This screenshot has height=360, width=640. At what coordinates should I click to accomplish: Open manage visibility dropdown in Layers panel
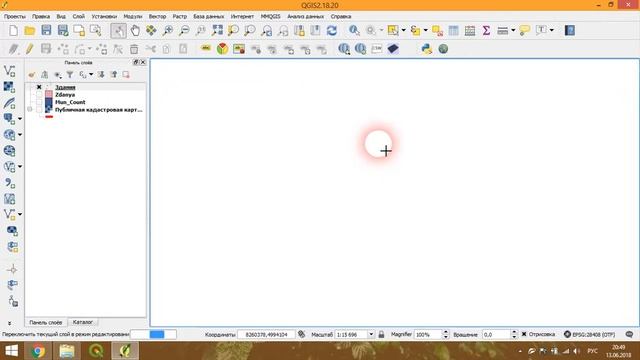[x=58, y=75]
